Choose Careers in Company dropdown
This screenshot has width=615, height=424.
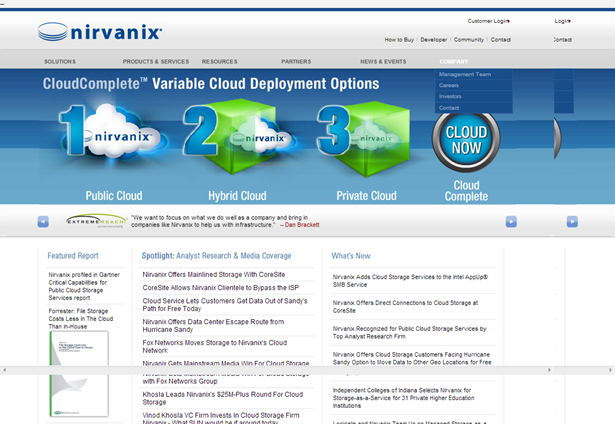(473, 85)
